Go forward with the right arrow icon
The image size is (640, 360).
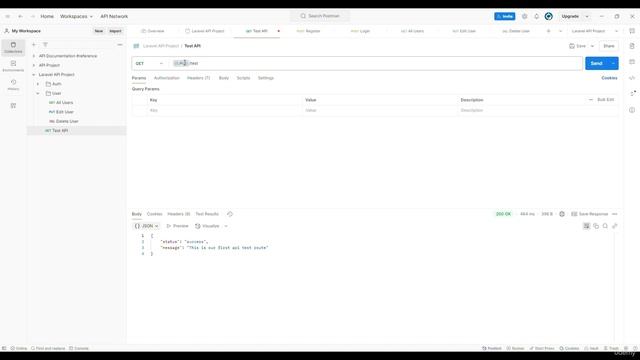[x=33, y=16]
